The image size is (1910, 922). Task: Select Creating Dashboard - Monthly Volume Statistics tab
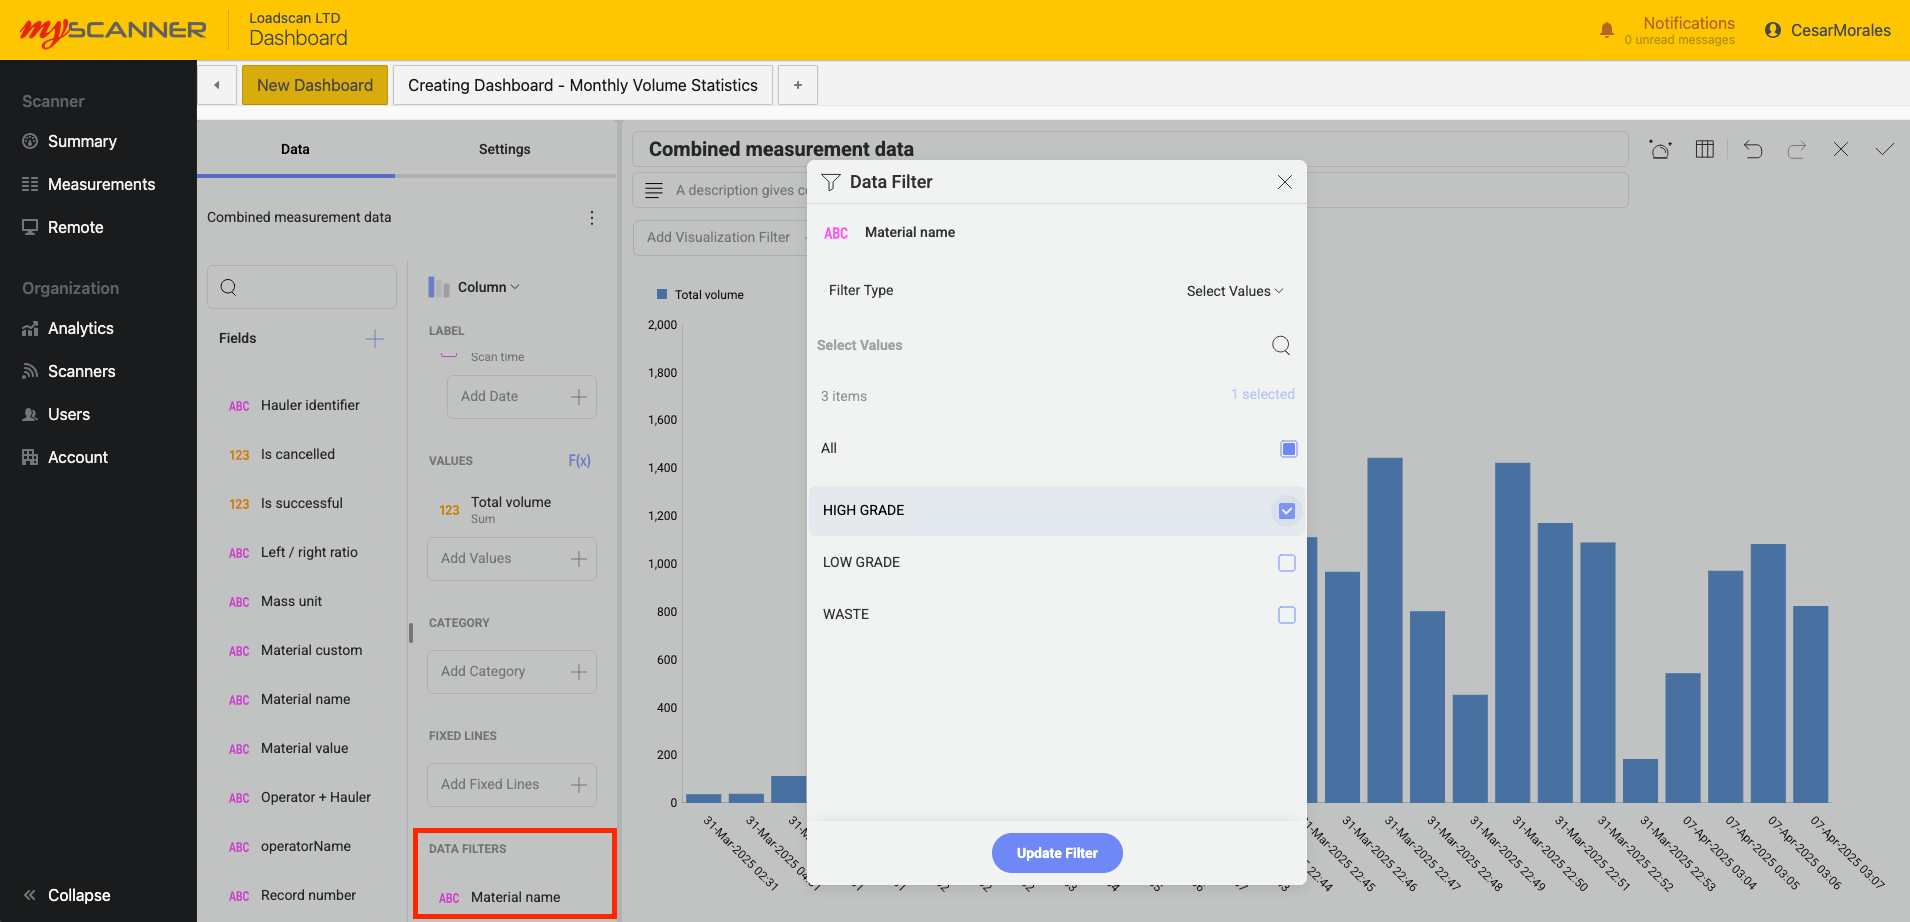(583, 85)
